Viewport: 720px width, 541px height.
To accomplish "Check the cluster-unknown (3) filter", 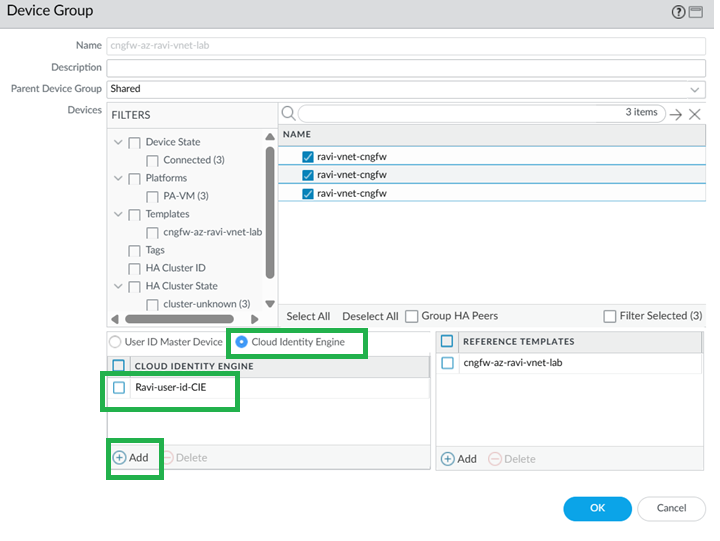I will (x=152, y=304).
